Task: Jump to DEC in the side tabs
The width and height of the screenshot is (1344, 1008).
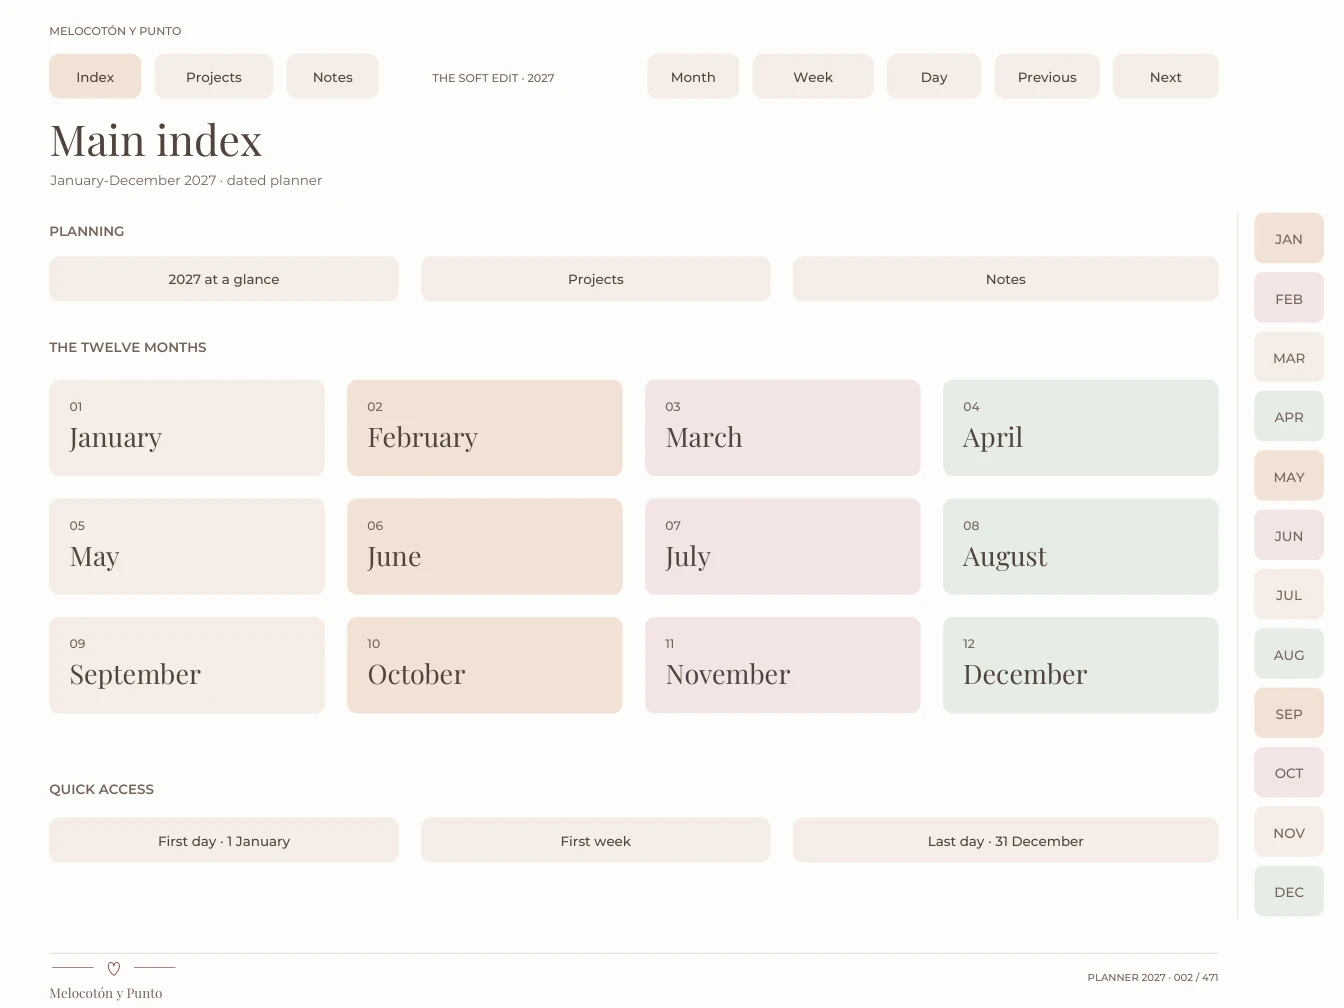Action: [x=1289, y=892]
